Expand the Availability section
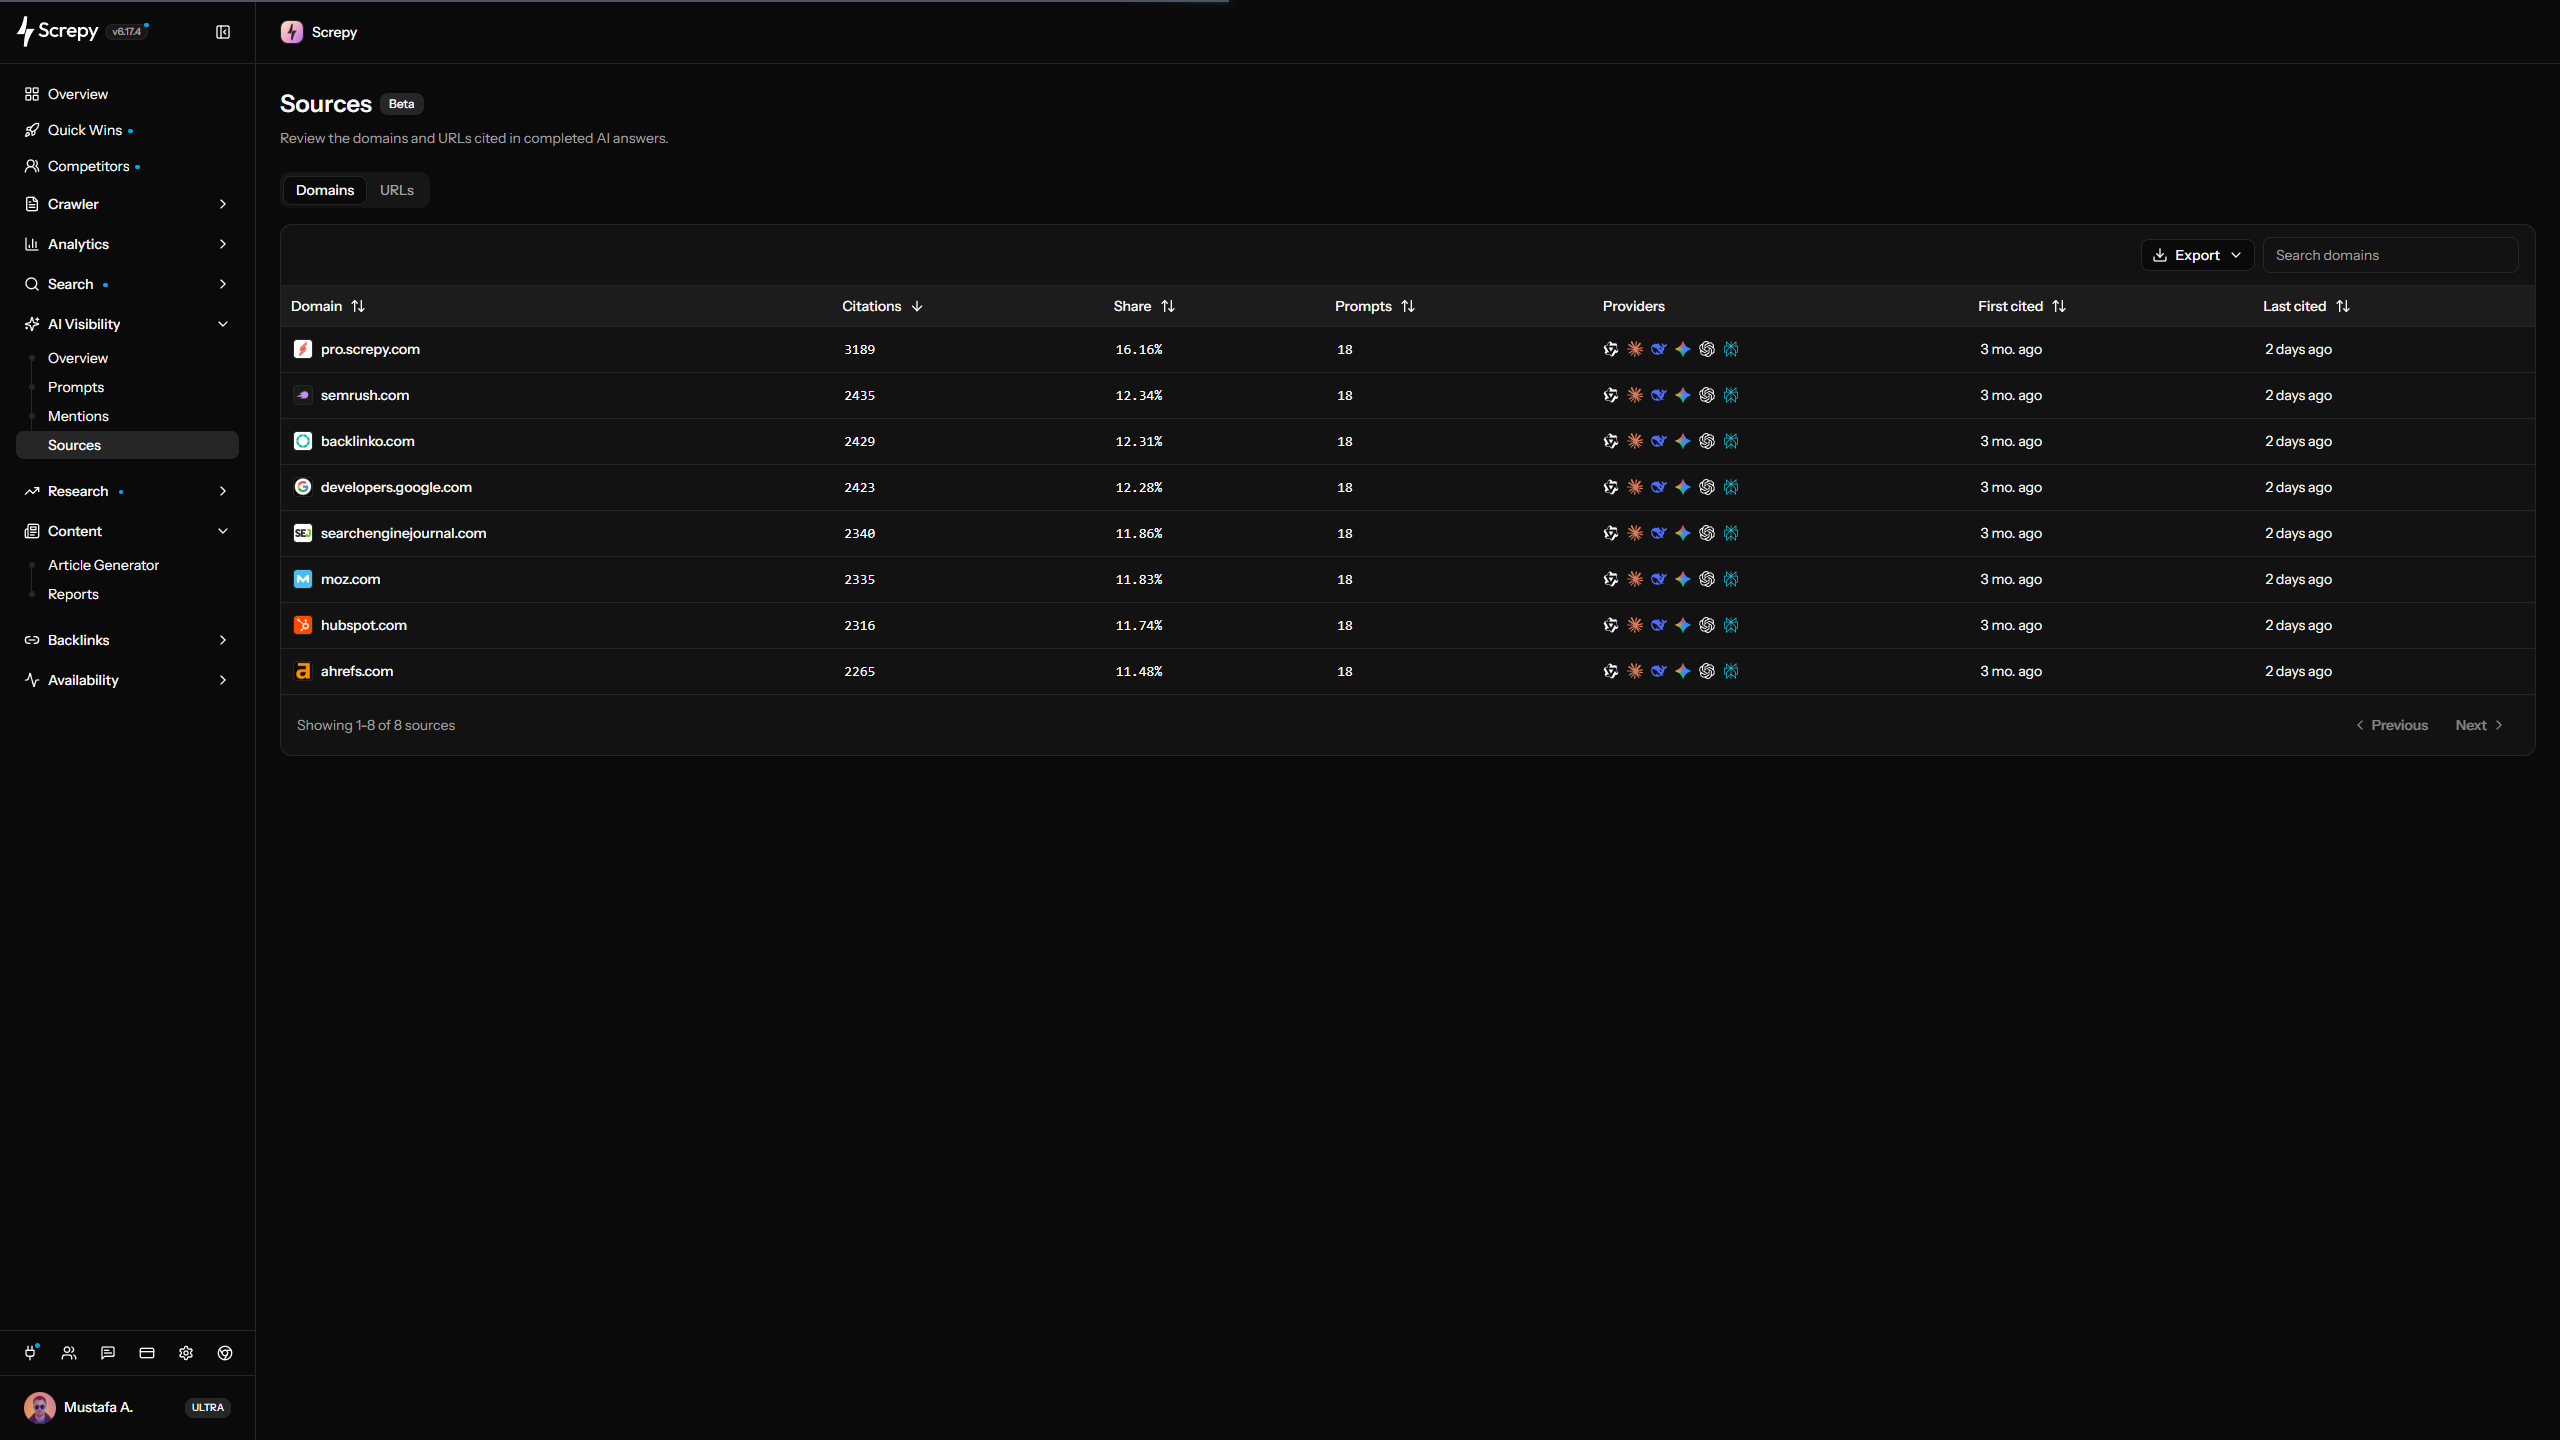The image size is (2560, 1440). (127, 680)
